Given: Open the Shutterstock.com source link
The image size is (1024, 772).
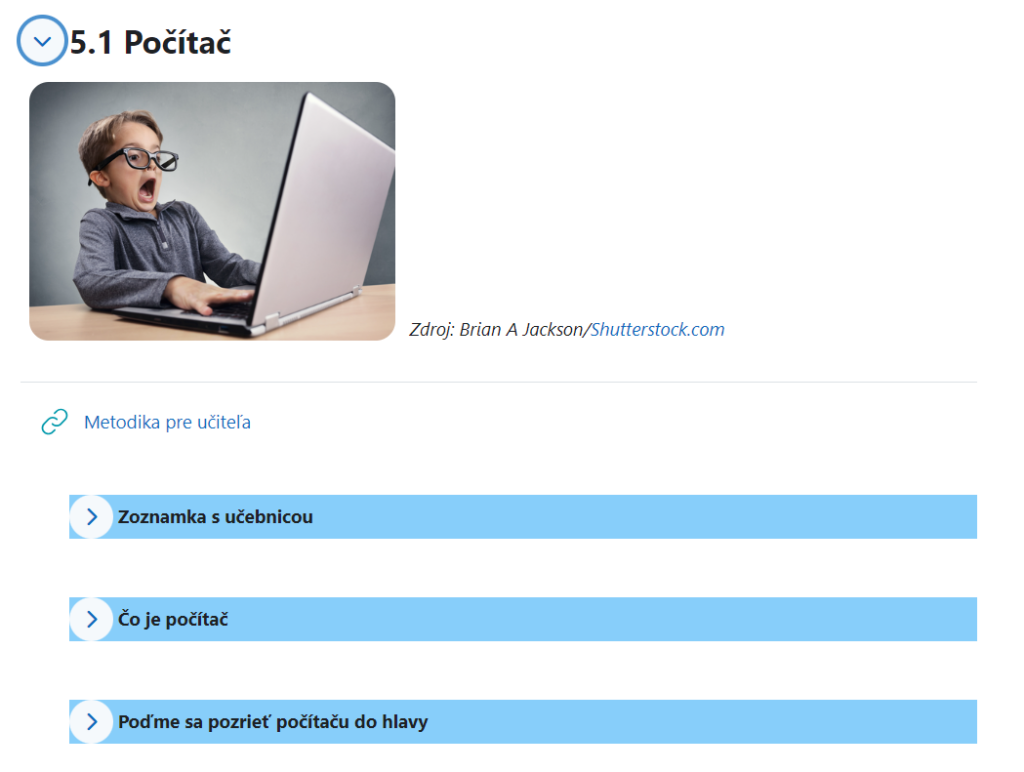Looking at the screenshot, I should click(658, 329).
